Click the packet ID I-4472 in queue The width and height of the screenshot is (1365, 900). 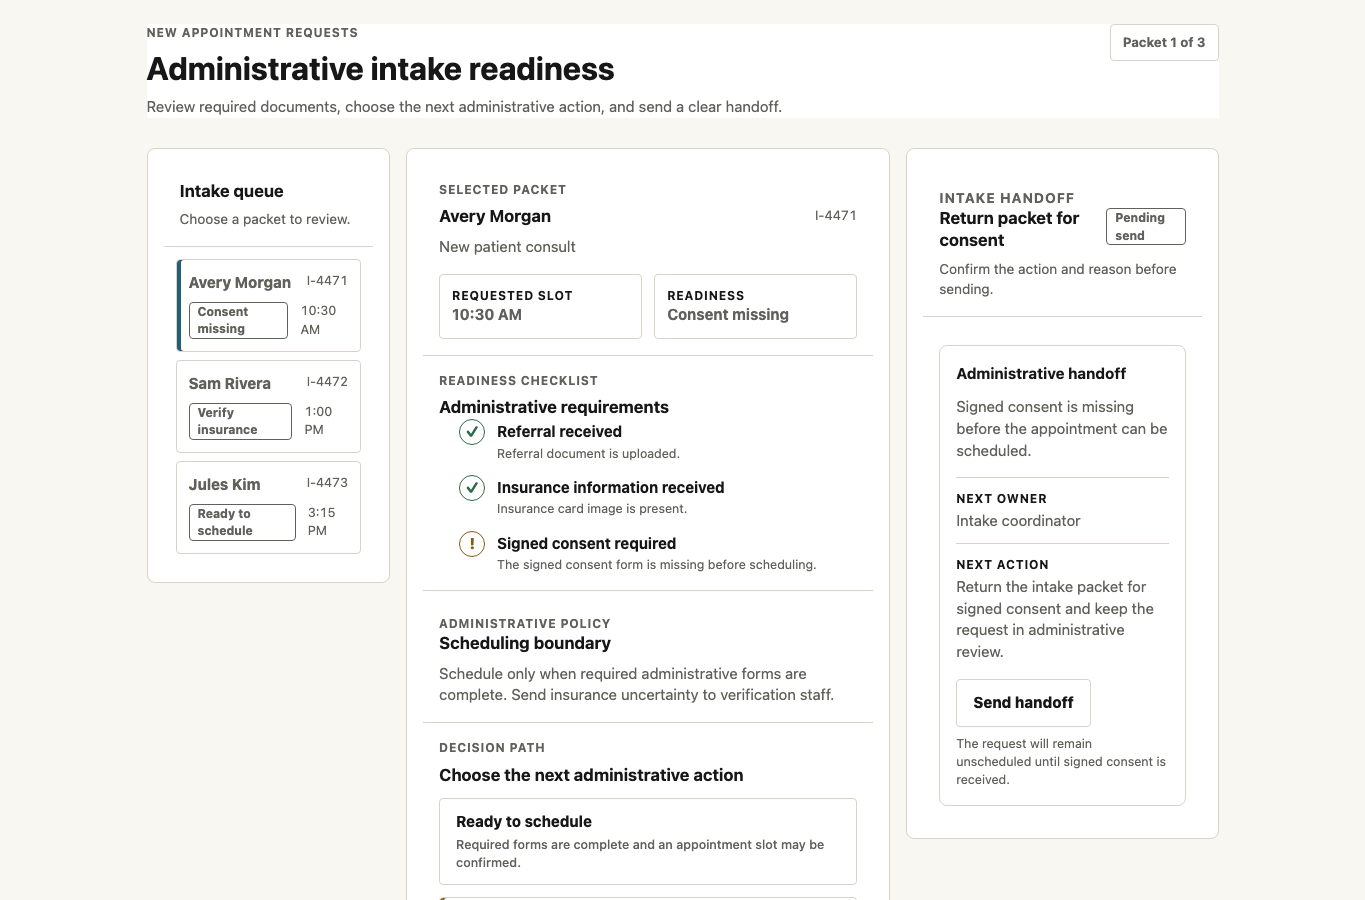[327, 381]
